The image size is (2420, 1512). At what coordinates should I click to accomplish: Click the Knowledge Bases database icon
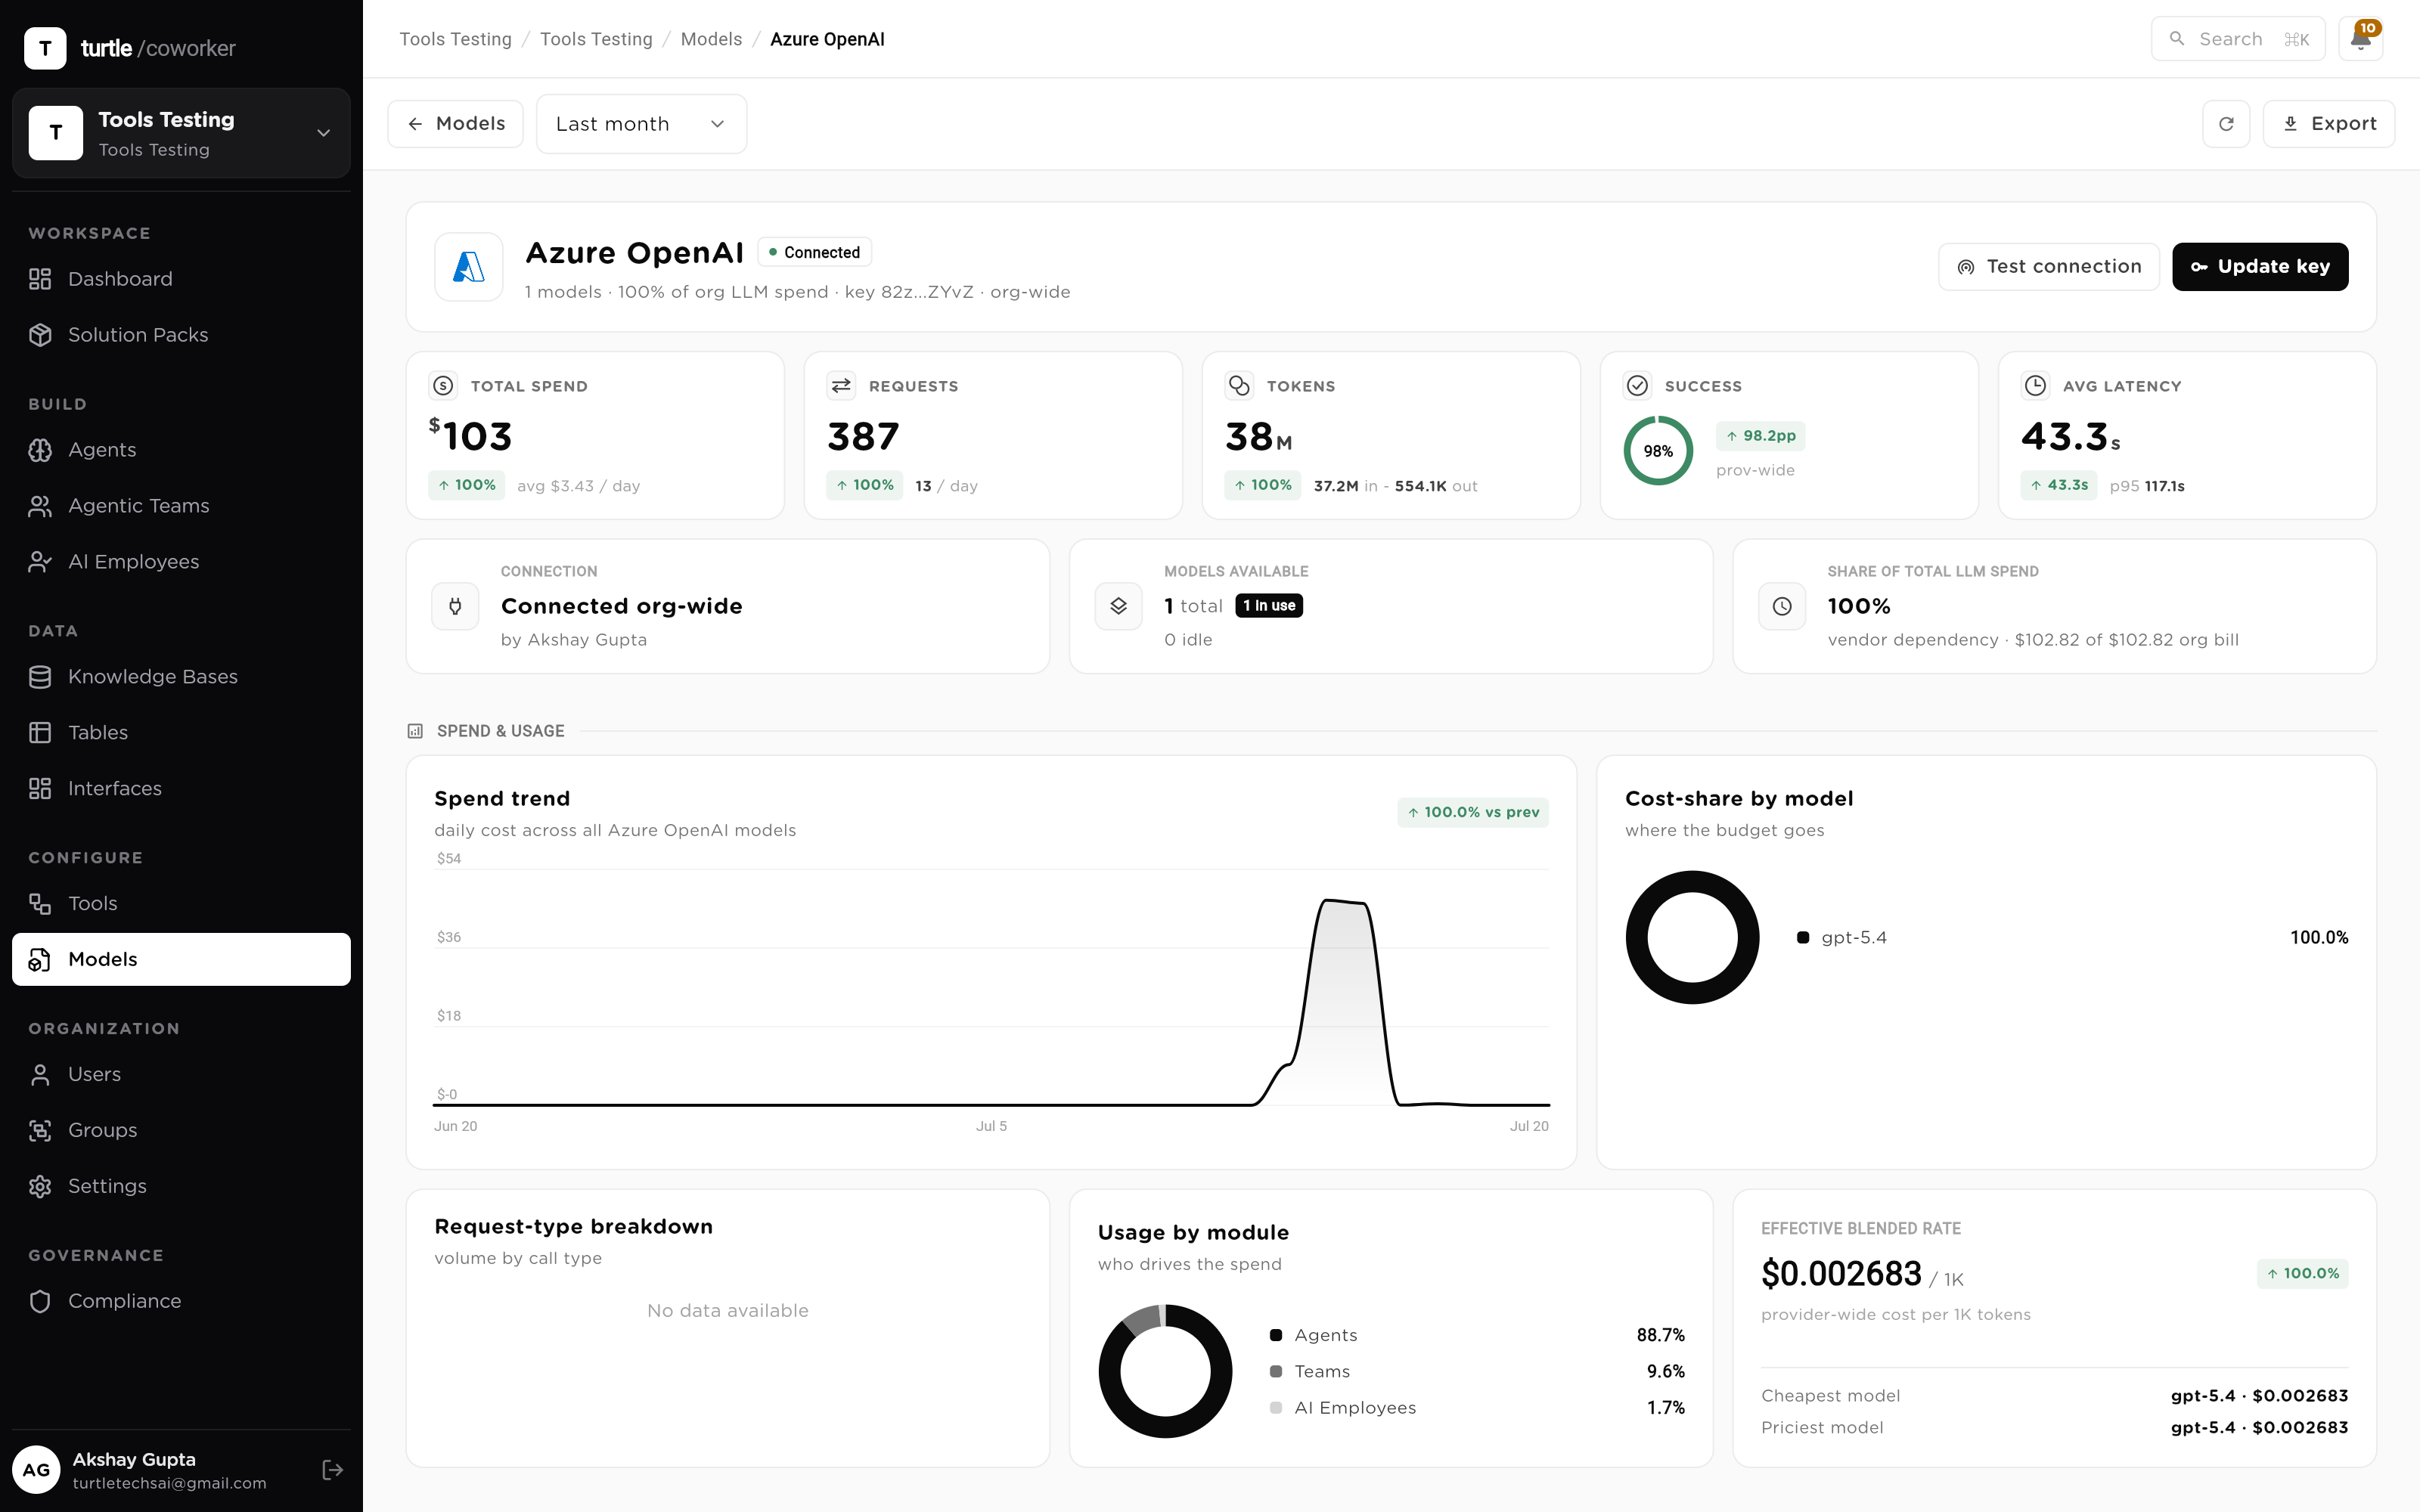(40, 677)
